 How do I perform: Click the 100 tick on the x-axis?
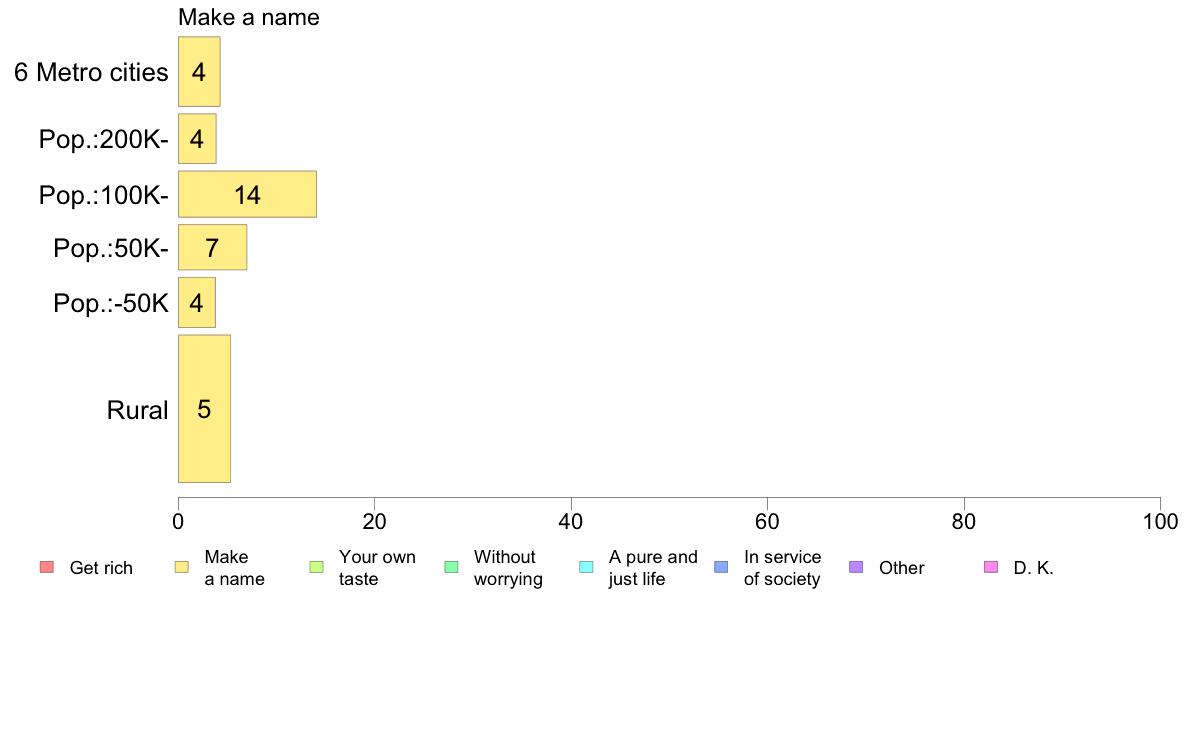[1160, 522]
